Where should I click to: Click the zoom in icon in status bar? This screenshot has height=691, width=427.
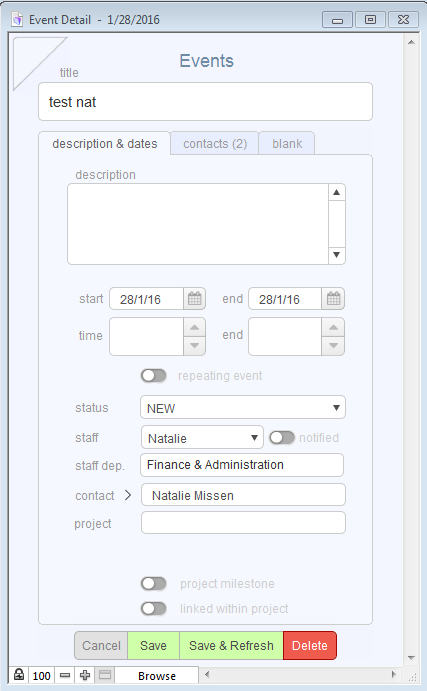pos(85,675)
